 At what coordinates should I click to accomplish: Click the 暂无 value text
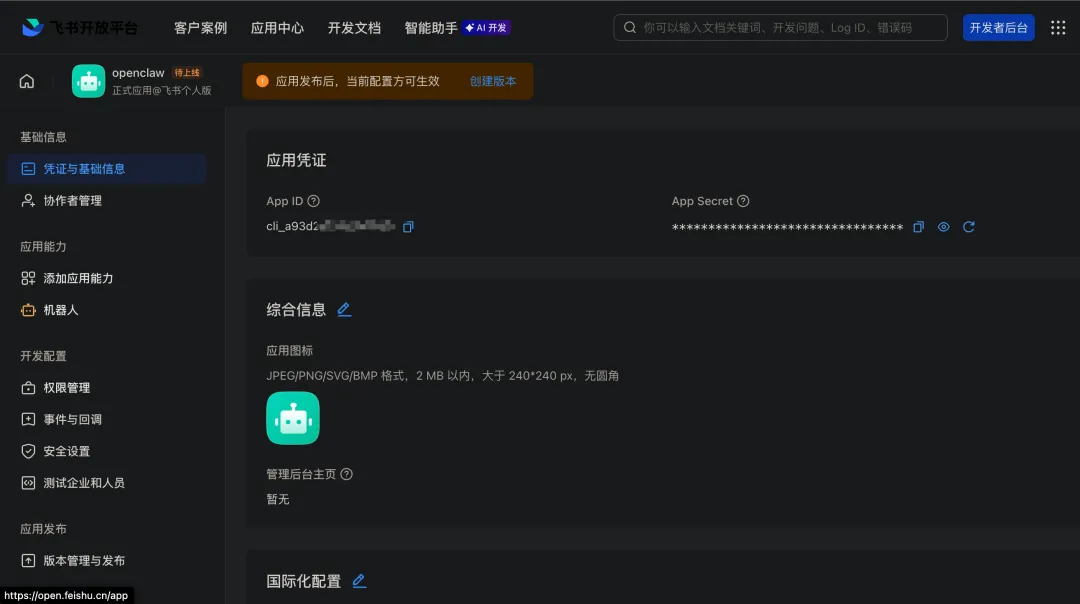click(x=278, y=499)
